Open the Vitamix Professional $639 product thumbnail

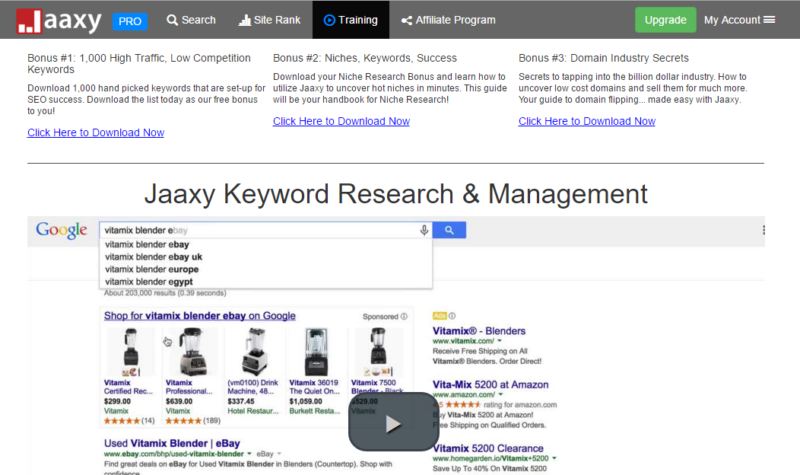[x=192, y=353]
